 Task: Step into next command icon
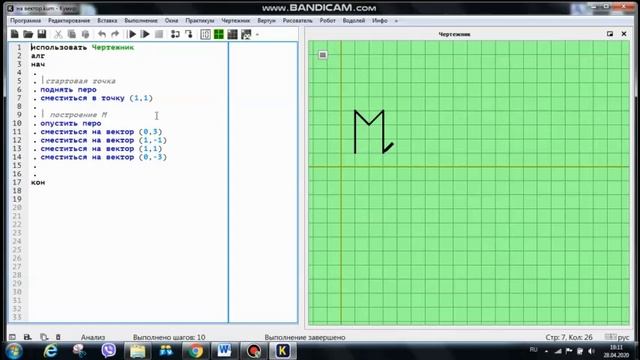(x=176, y=34)
